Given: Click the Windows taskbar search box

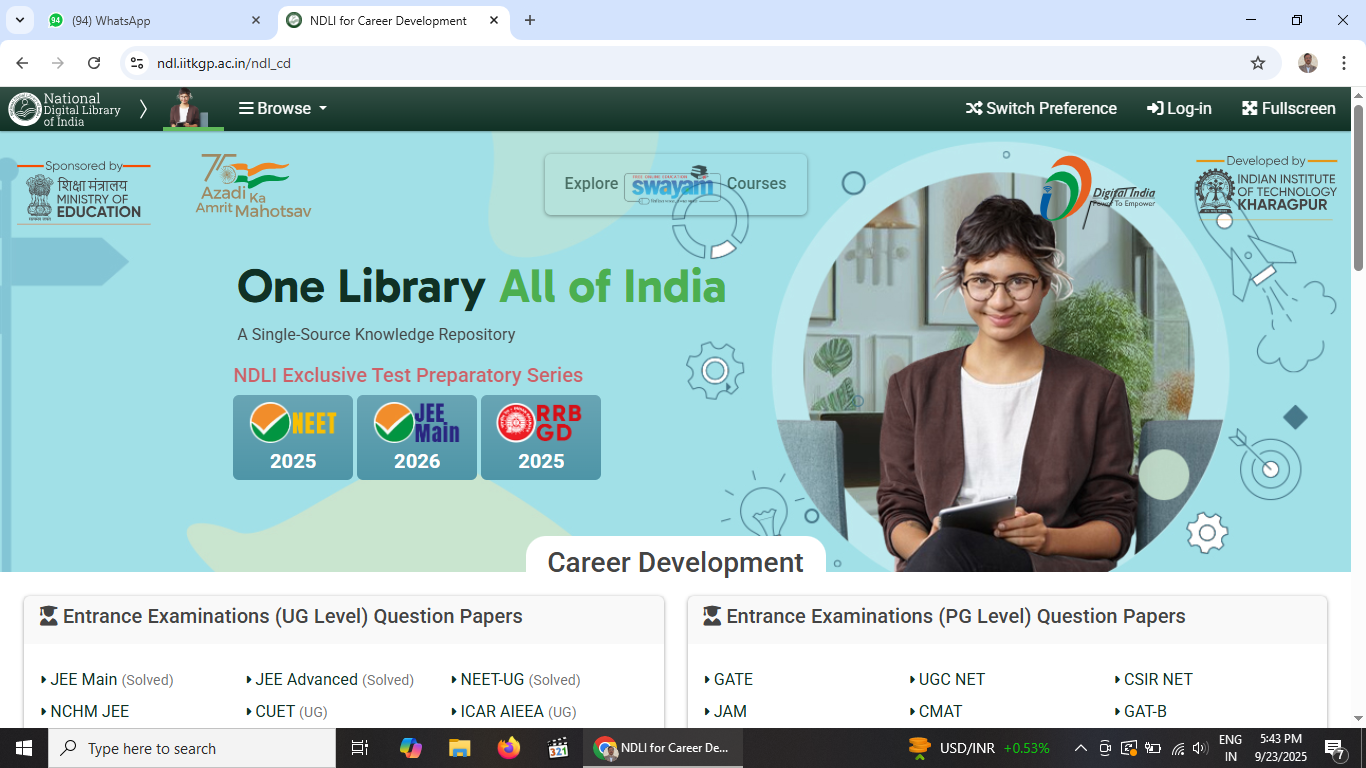Looking at the screenshot, I should tap(192, 748).
